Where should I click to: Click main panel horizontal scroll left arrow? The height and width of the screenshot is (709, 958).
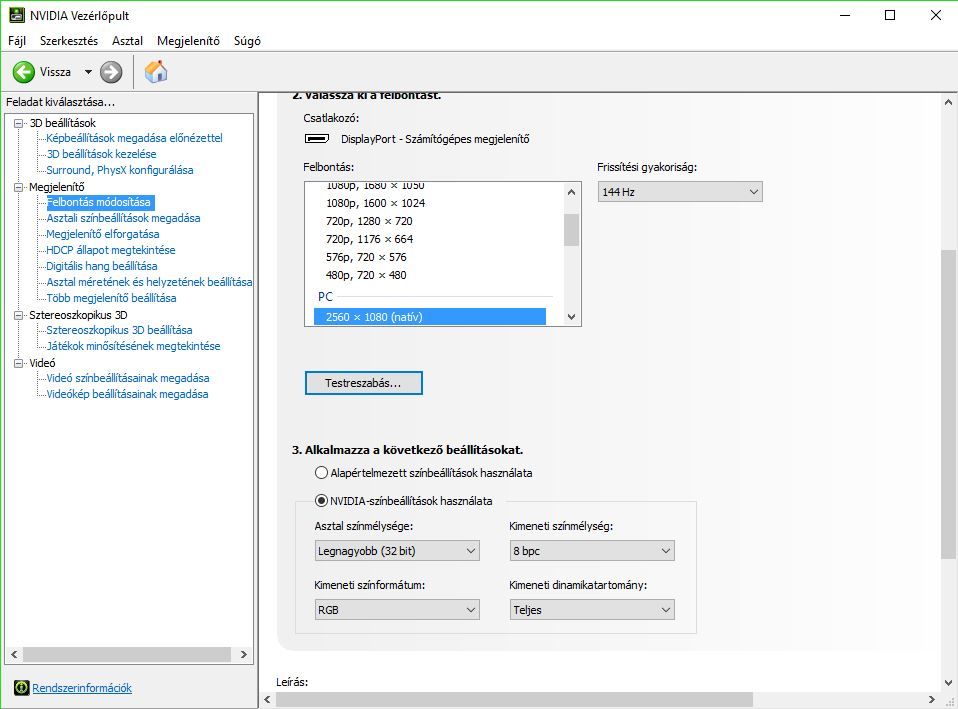pos(267,699)
